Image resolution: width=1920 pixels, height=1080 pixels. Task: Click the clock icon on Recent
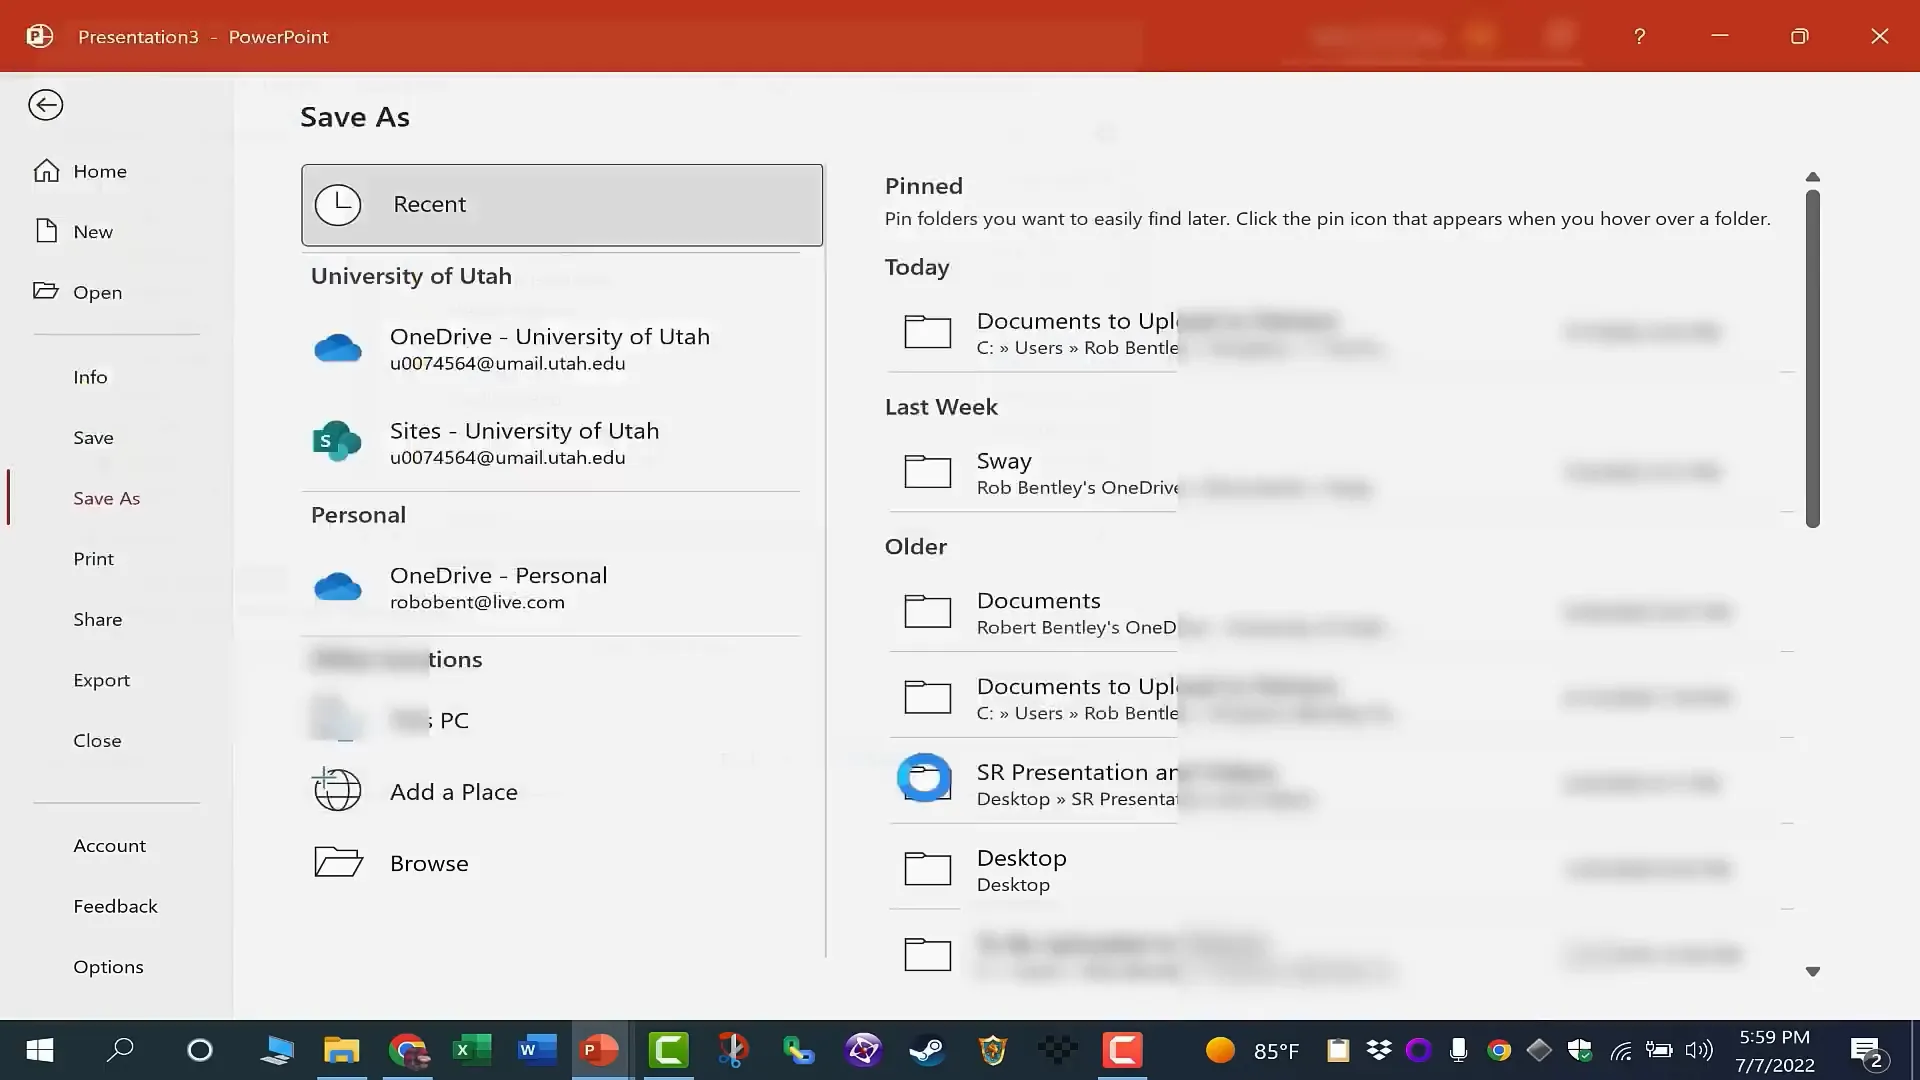(338, 205)
